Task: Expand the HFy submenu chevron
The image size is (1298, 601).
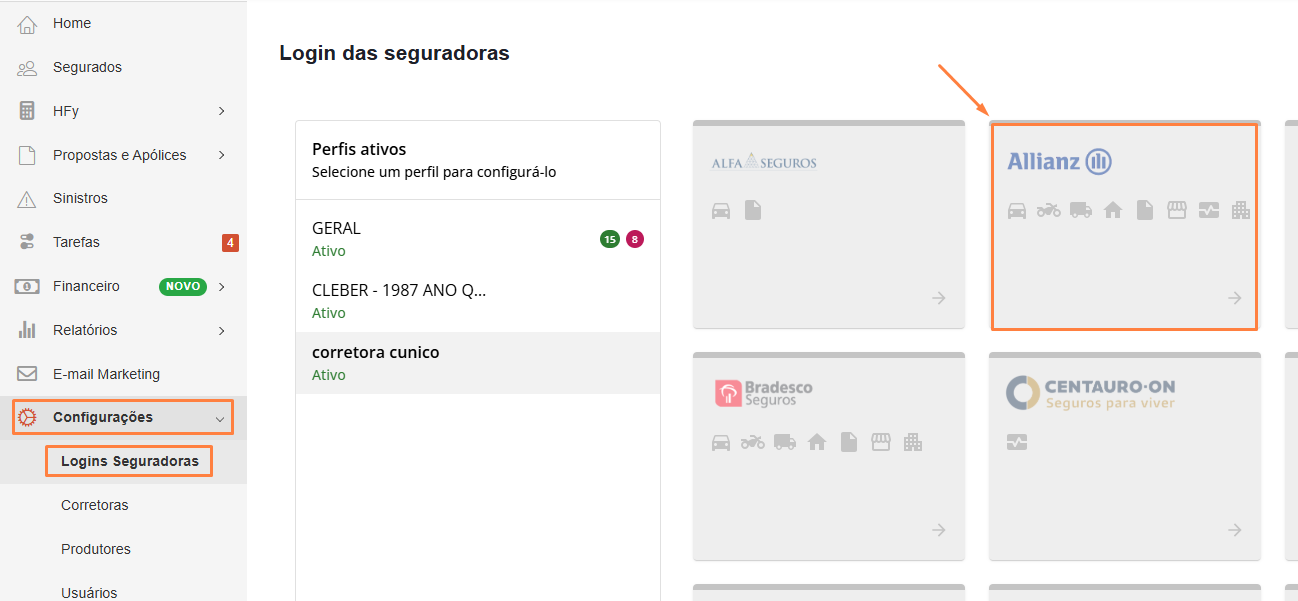Action: click(x=221, y=111)
